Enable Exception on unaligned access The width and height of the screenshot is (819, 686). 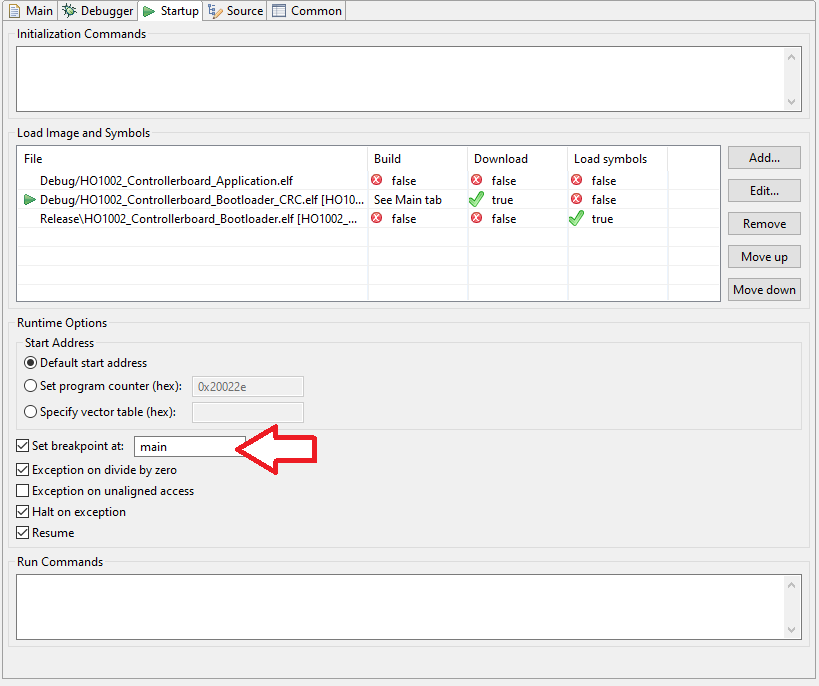tap(21, 490)
